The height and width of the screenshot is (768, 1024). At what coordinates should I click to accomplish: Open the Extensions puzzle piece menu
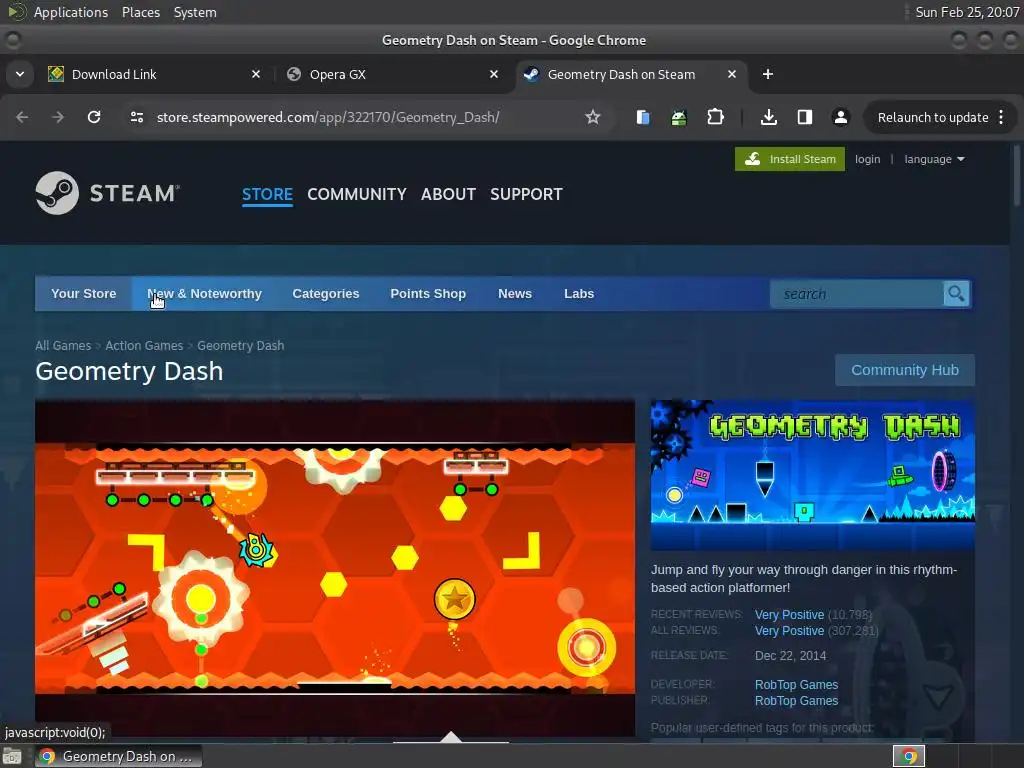(x=716, y=117)
